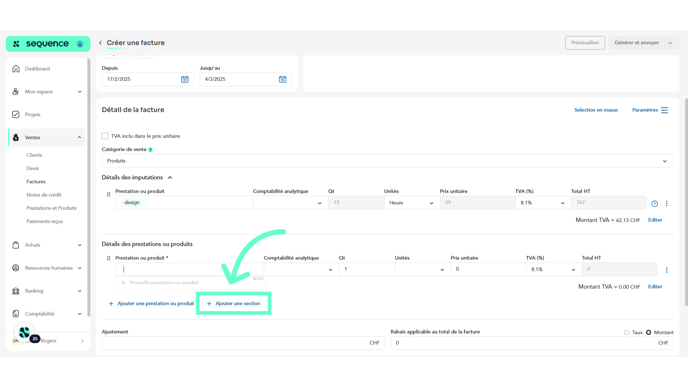Open the Jusqu'au date calendar picker
The width and height of the screenshot is (688, 387).
point(283,79)
